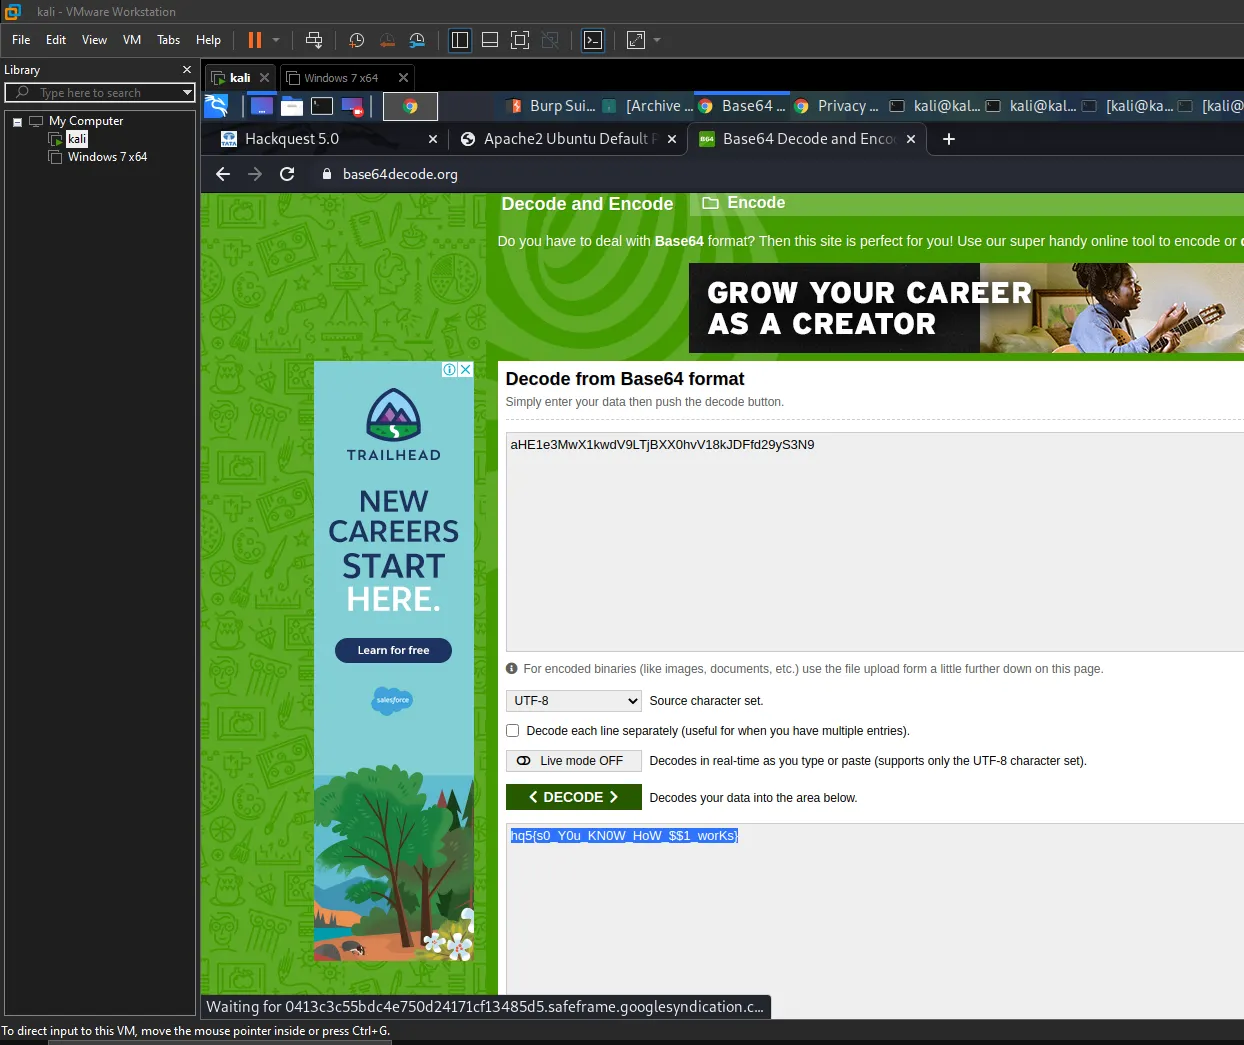The image size is (1244, 1045).
Task: Close the Hackquest 5.0 browser tab
Action: point(433,139)
